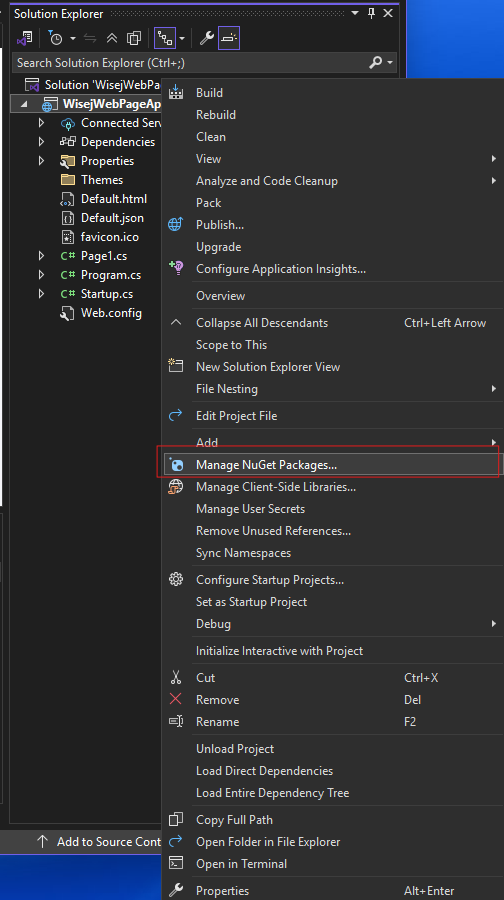Open the Debug submenu

click(331, 623)
